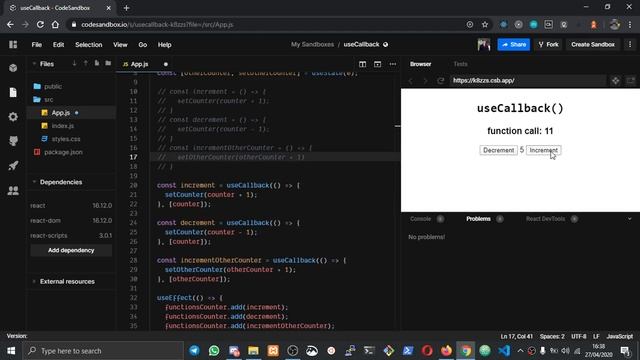The image size is (640, 360).
Task: Click the JavaScript language mode in status bar
Action: pos(619,336)
